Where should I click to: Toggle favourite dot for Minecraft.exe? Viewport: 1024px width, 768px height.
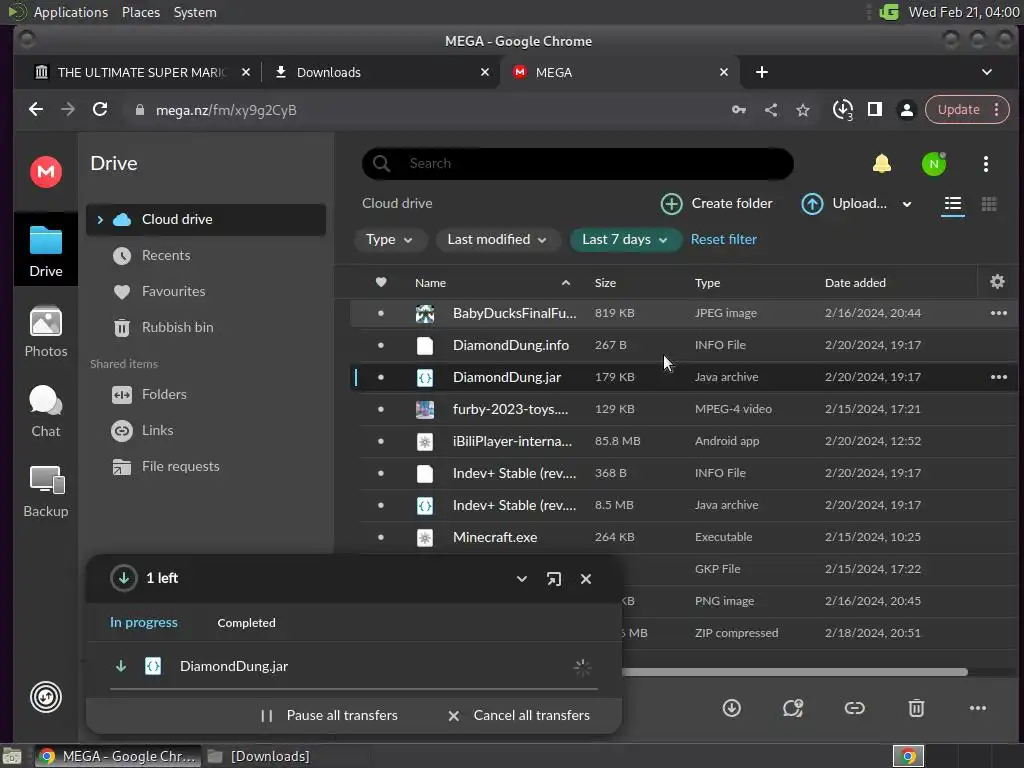(381, 537)
